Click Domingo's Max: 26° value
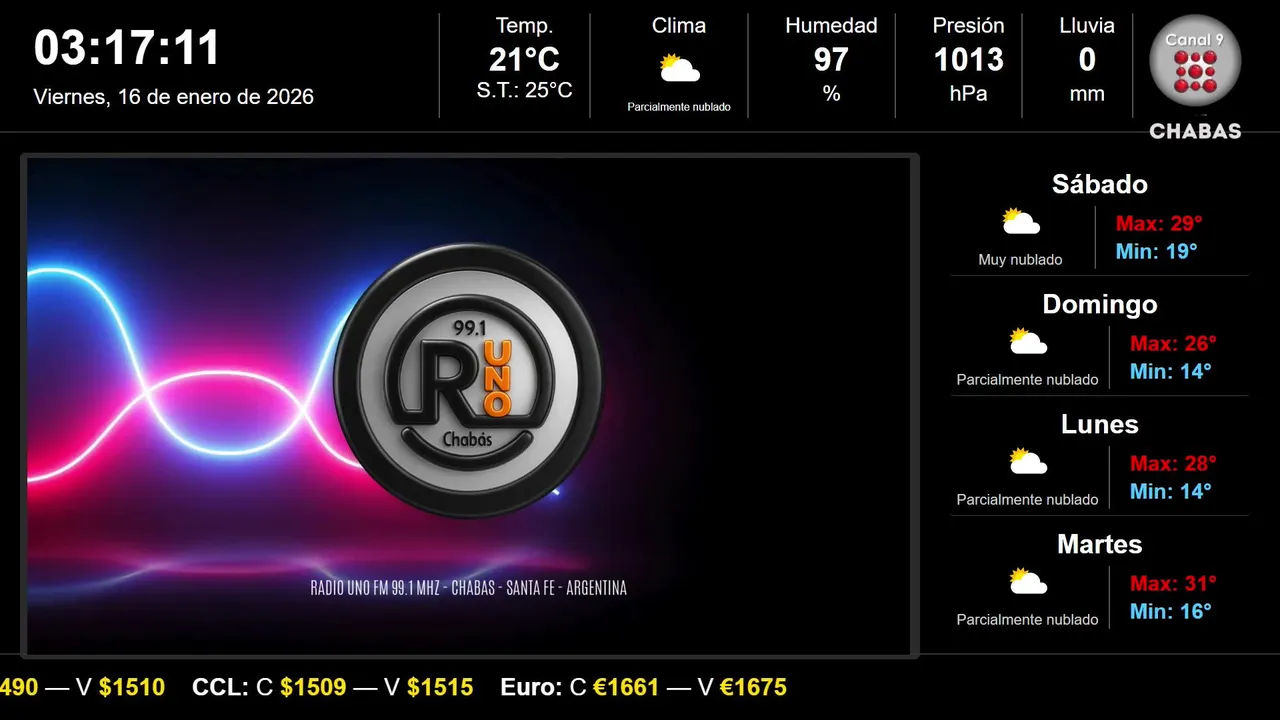Image resolution: width=1280 pixels, height=720 pixels. click(x=1173, y=343)
